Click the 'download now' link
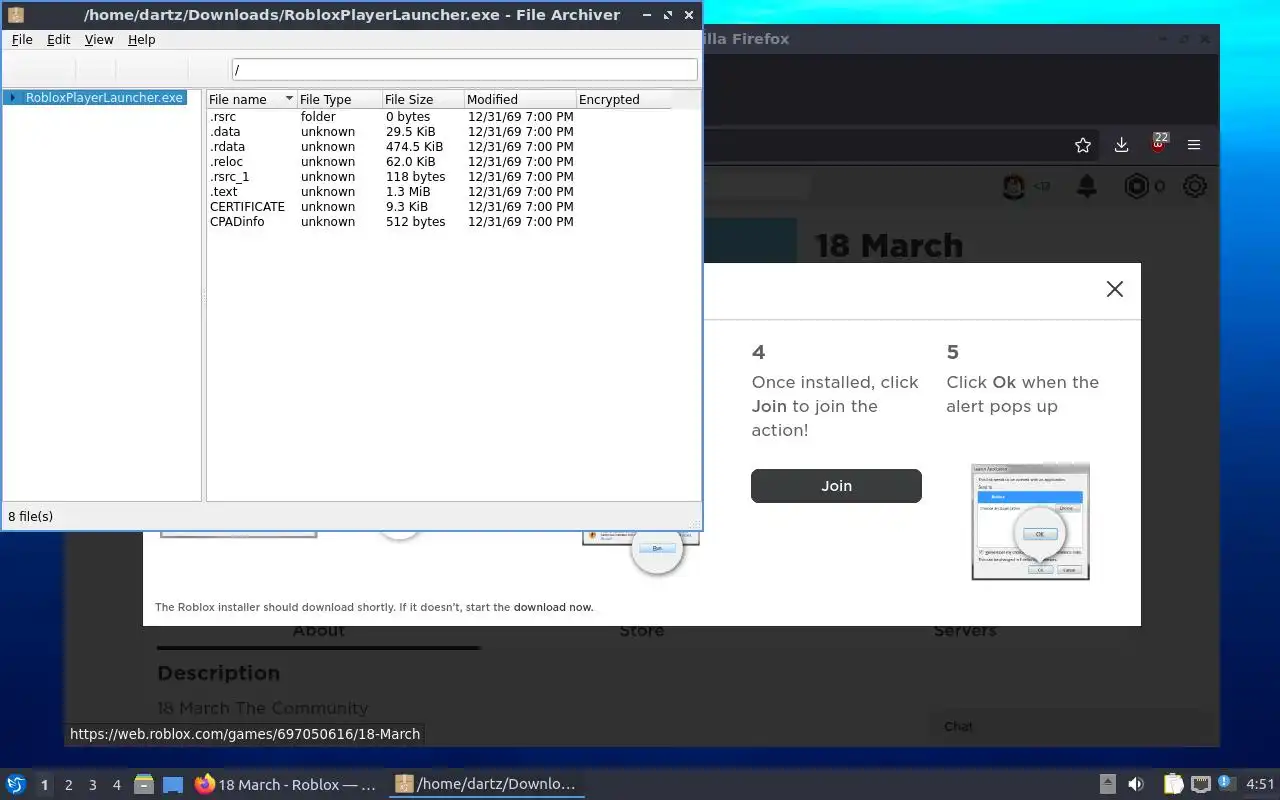1280x800 pixels. 553,607
